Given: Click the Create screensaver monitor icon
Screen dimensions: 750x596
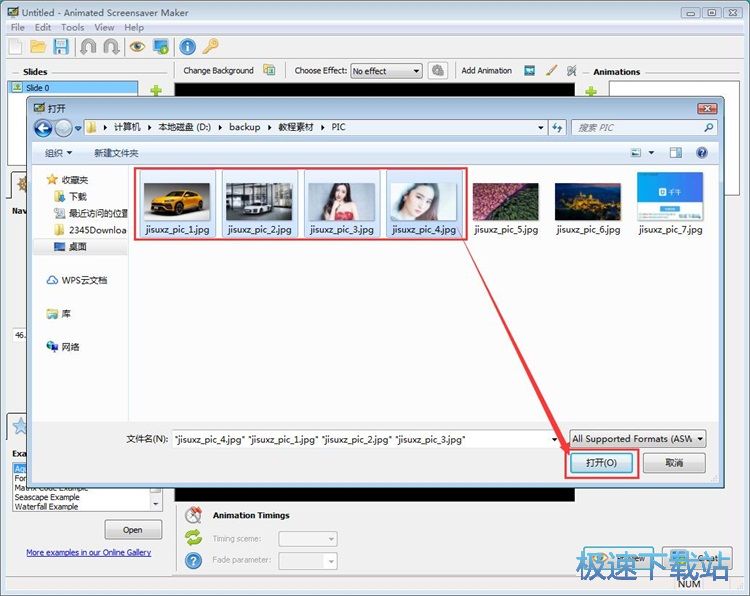Looking at the screenshot, I should pyautogui.click(x=161, y=47).
